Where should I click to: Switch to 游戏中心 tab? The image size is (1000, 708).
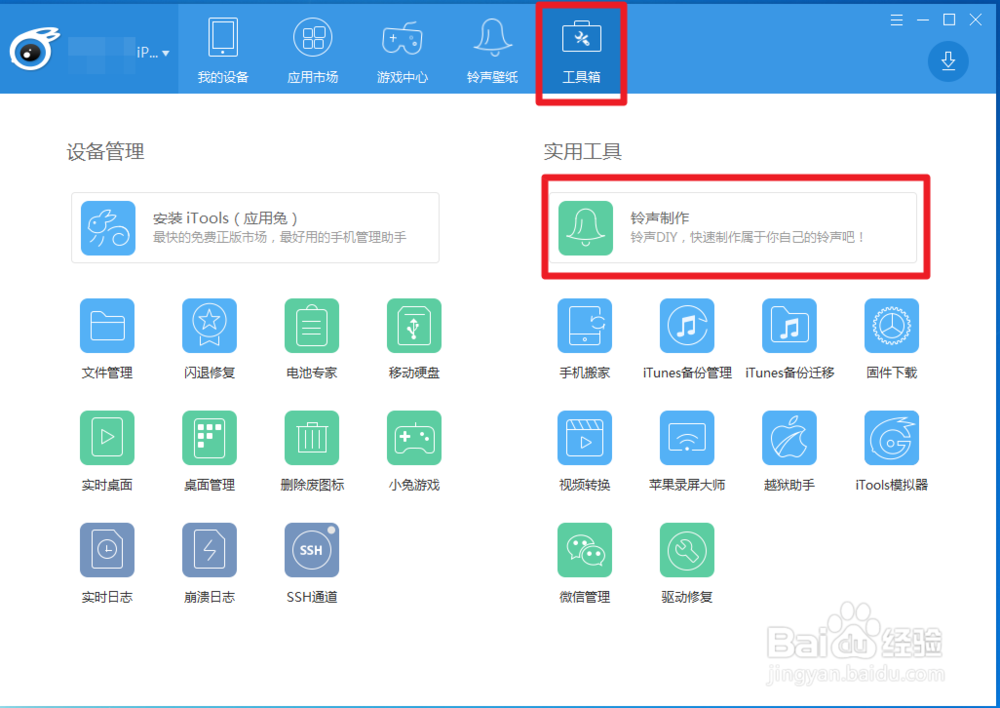point(402,51)
